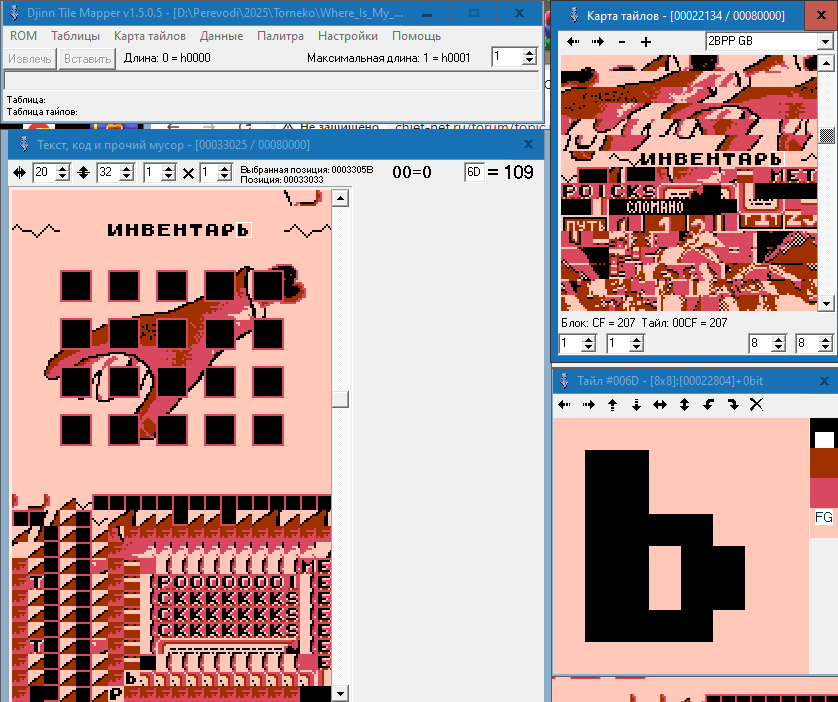This screenshot has height=702, width=838.
Task: Click 'Блок: CF = 207' status text
Action: tap(598, 323)
